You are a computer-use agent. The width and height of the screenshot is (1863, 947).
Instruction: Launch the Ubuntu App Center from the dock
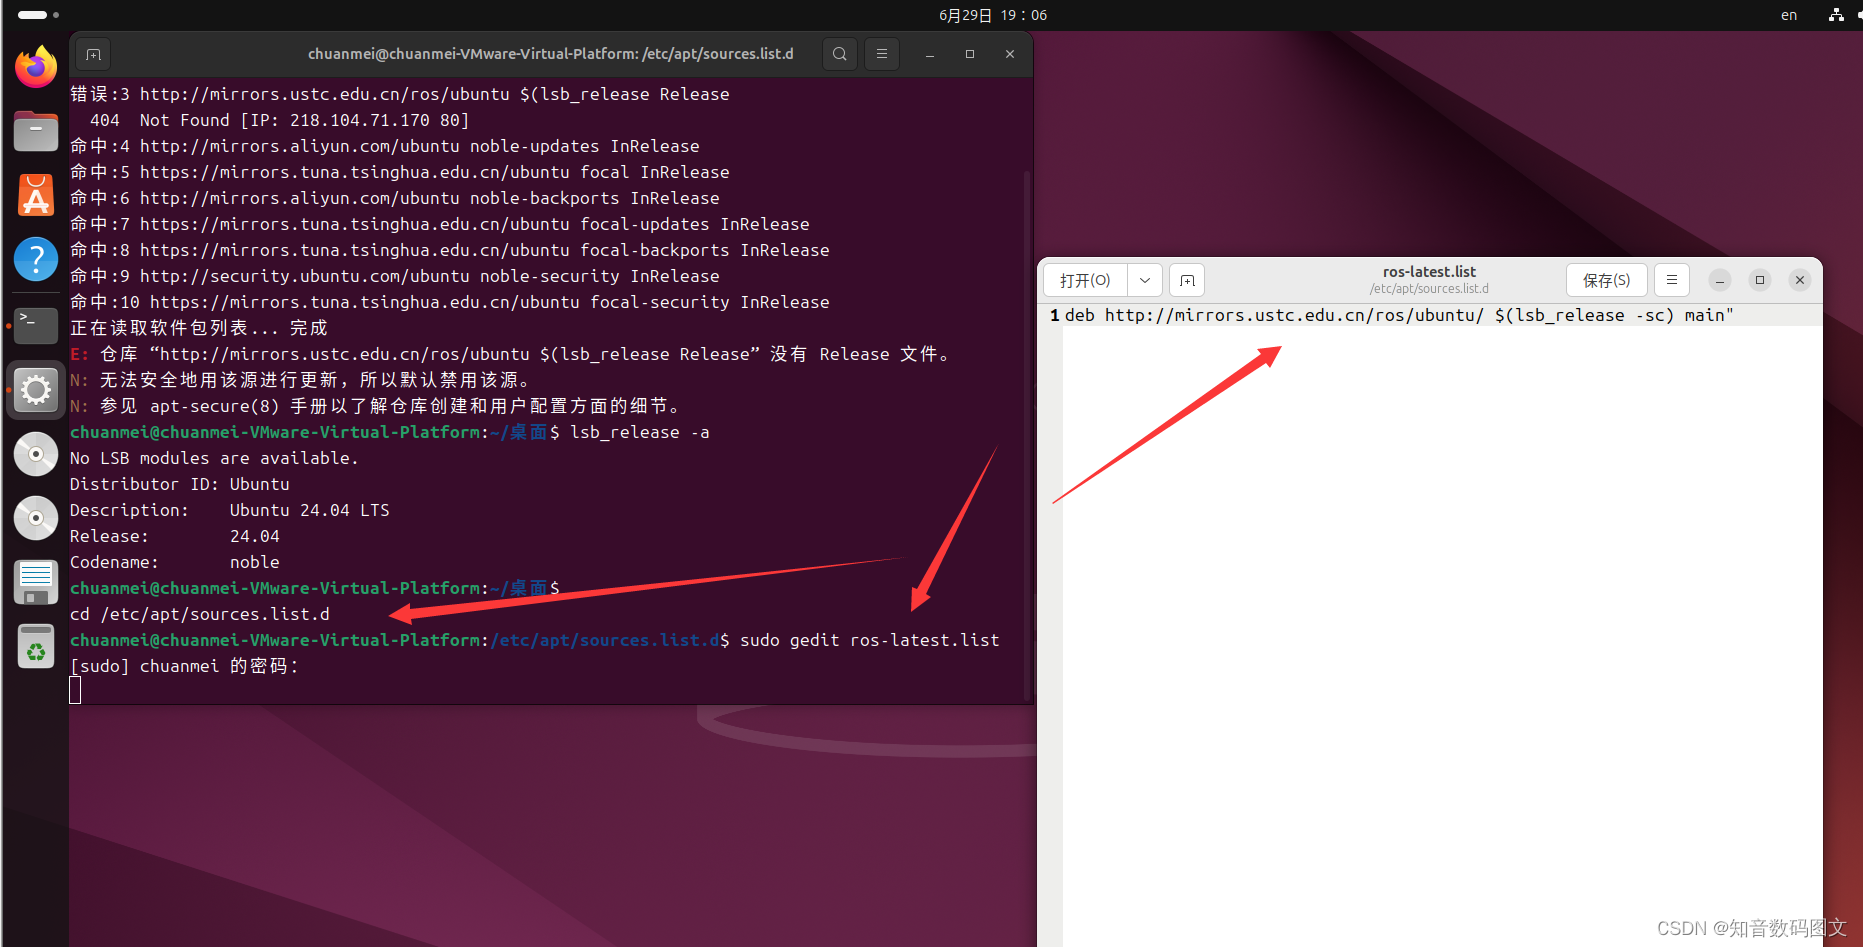35,195
